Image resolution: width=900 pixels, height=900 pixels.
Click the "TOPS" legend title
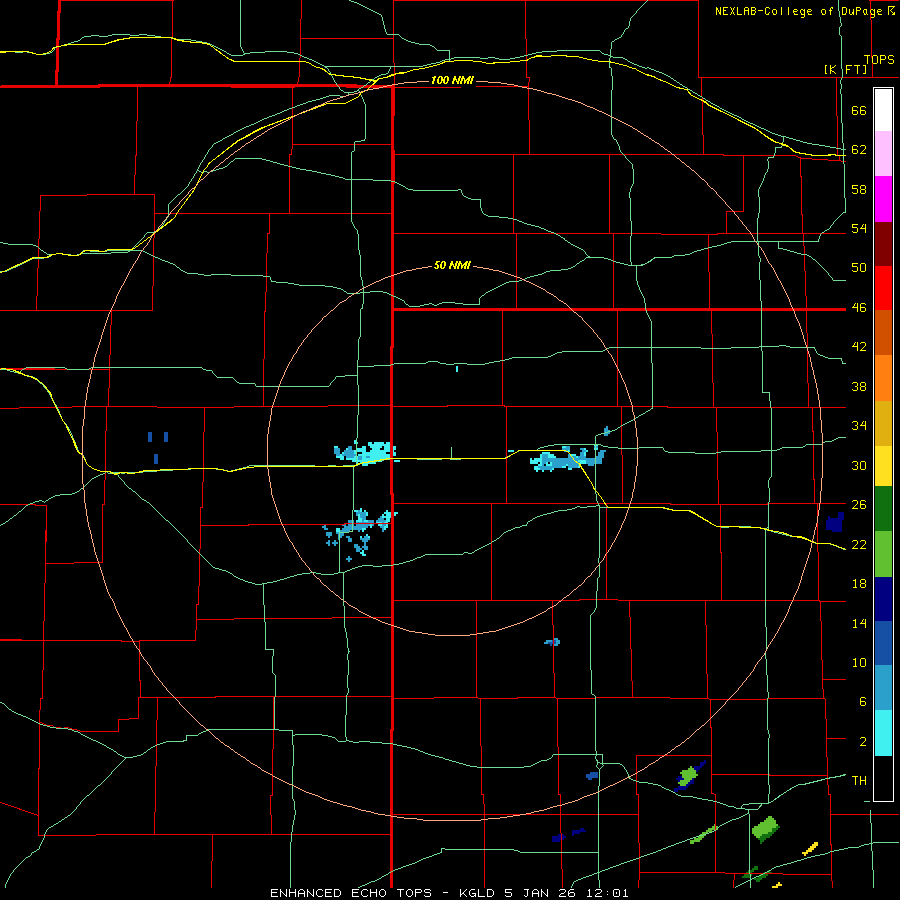[x=879, y=60]
